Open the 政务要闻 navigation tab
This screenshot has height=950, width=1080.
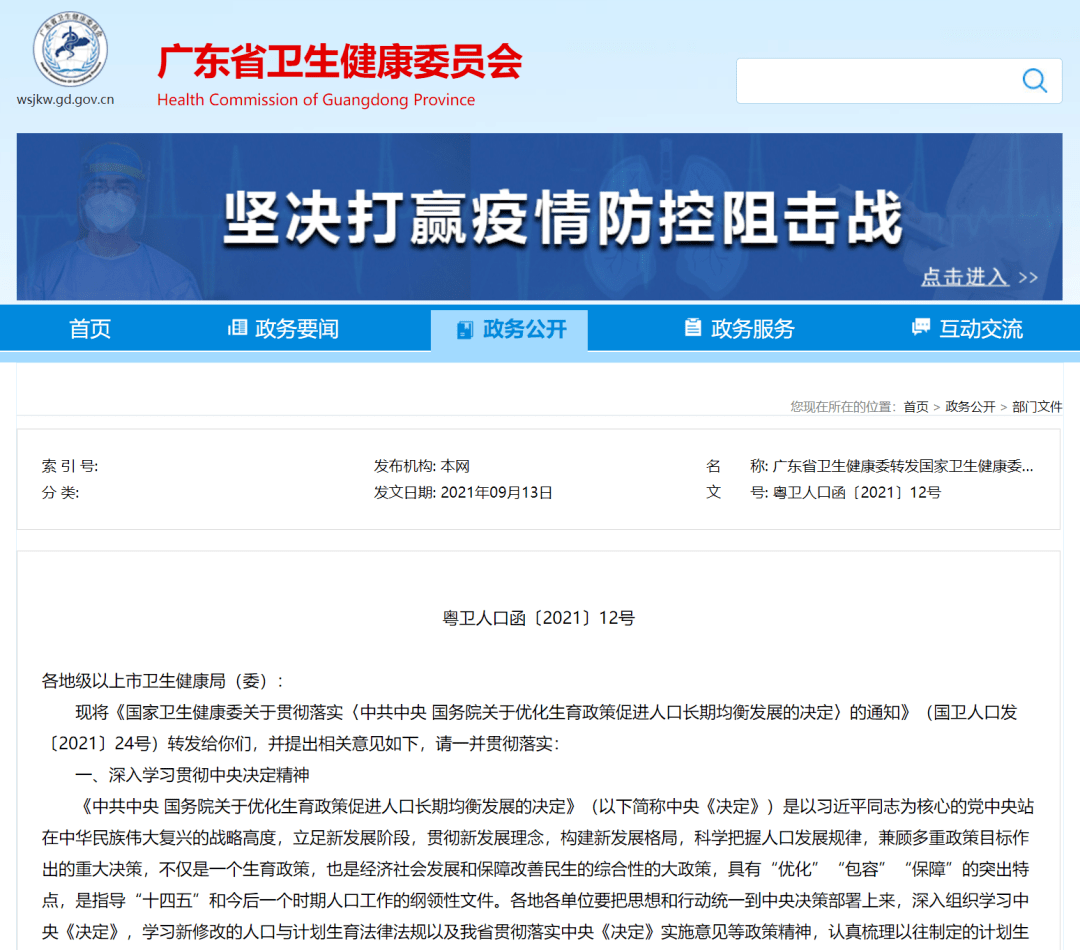point(283,329)
